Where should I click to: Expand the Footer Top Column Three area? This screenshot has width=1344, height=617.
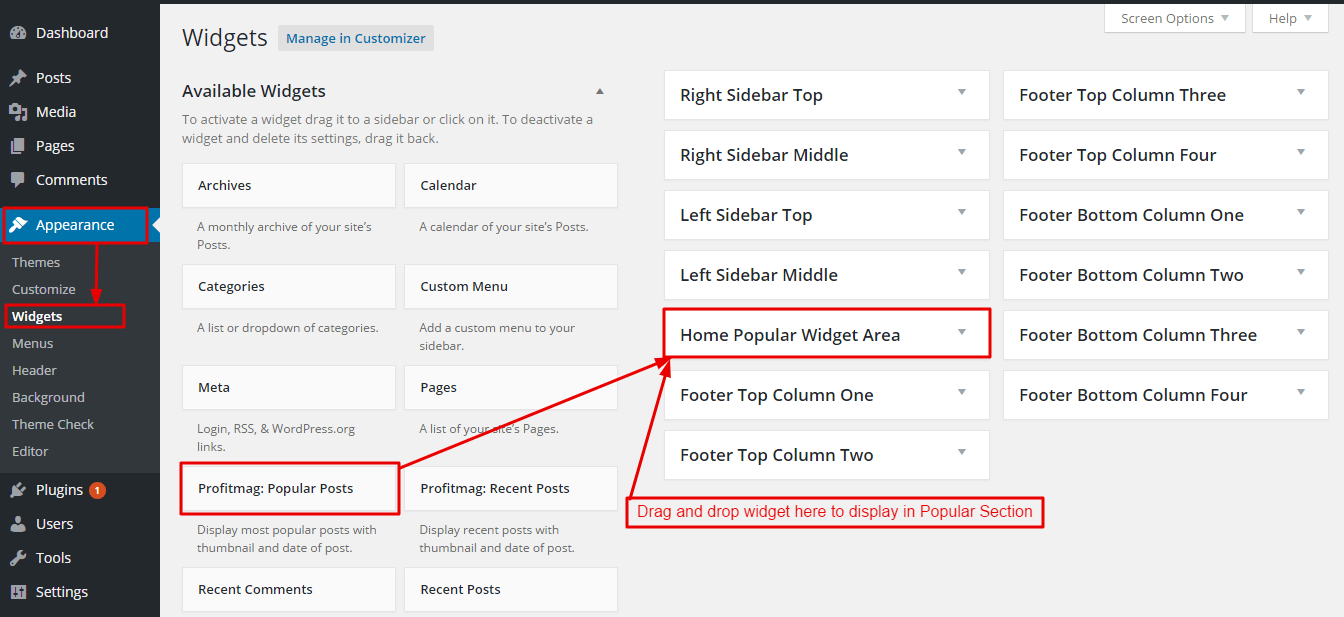click(1301, 92)
